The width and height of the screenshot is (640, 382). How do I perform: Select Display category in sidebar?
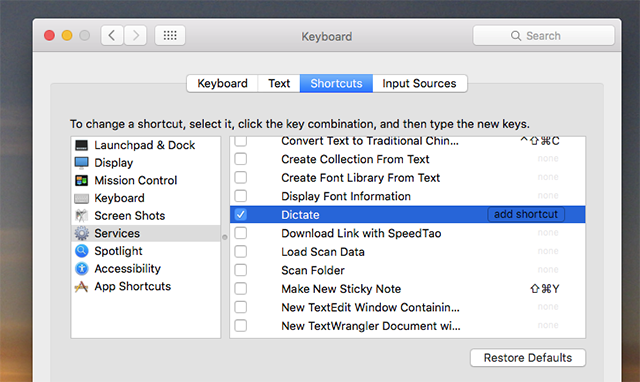146,163
